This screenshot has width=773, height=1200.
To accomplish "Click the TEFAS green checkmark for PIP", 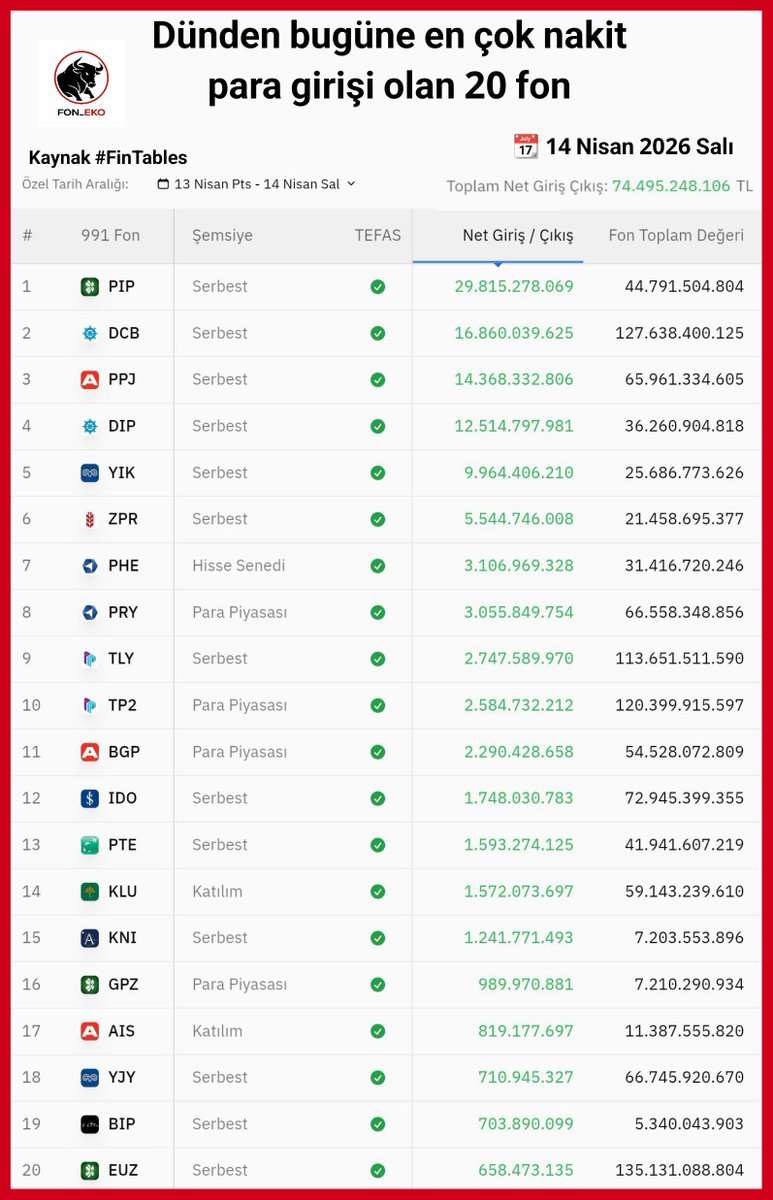I will click(x=378, y=287).
